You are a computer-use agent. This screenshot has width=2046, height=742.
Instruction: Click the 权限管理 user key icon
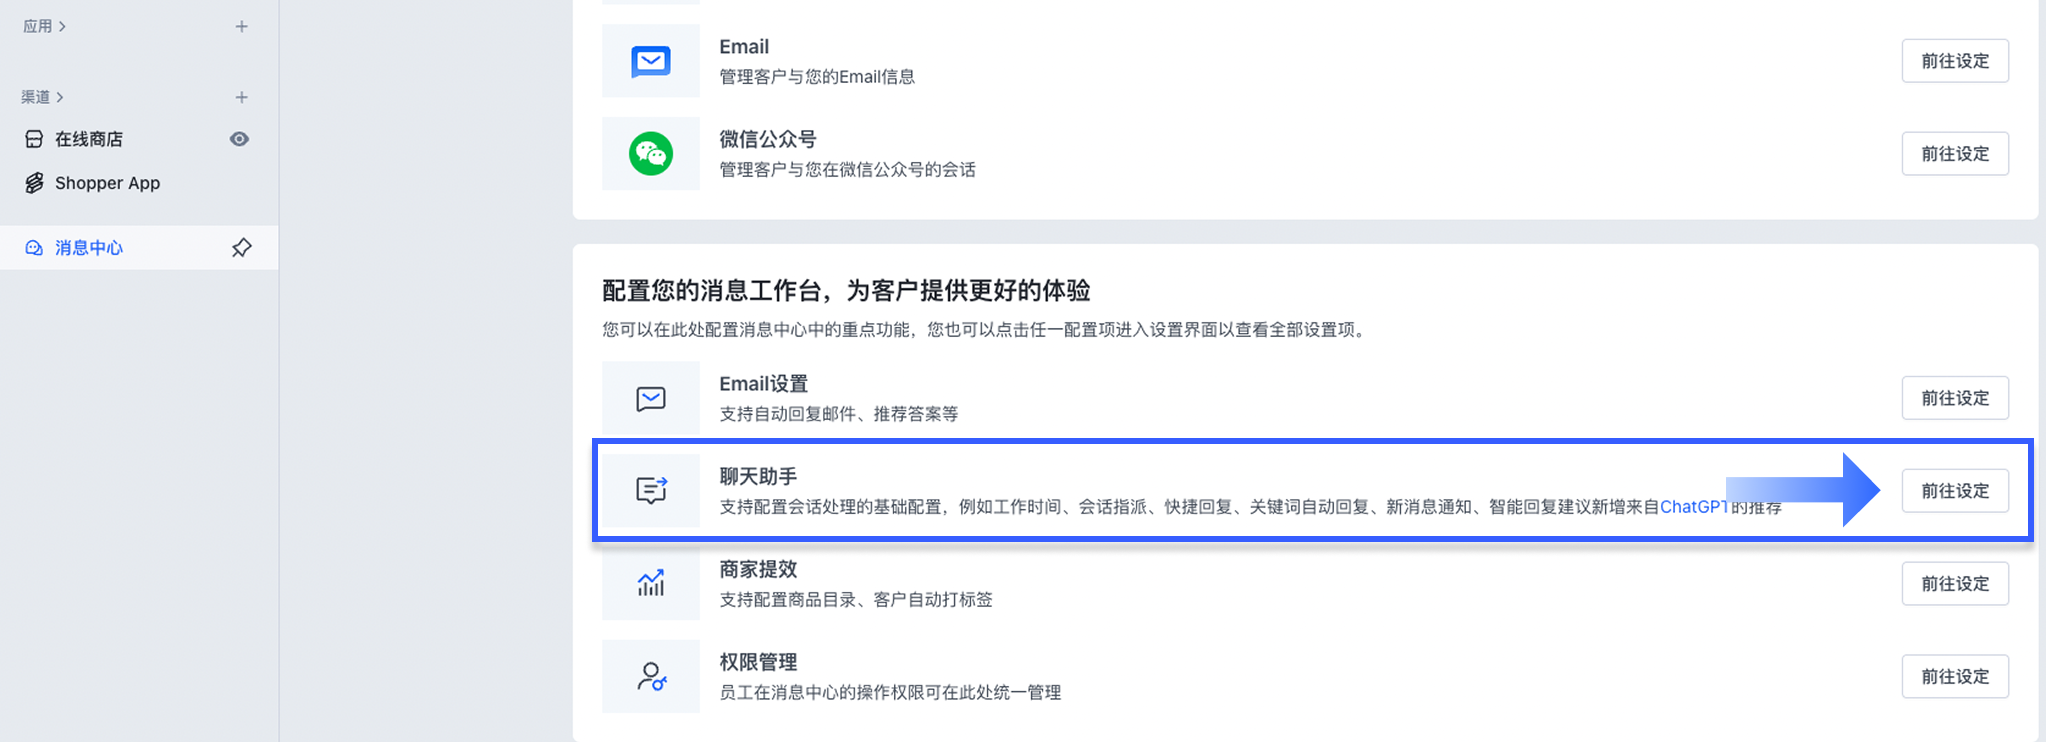651,677
